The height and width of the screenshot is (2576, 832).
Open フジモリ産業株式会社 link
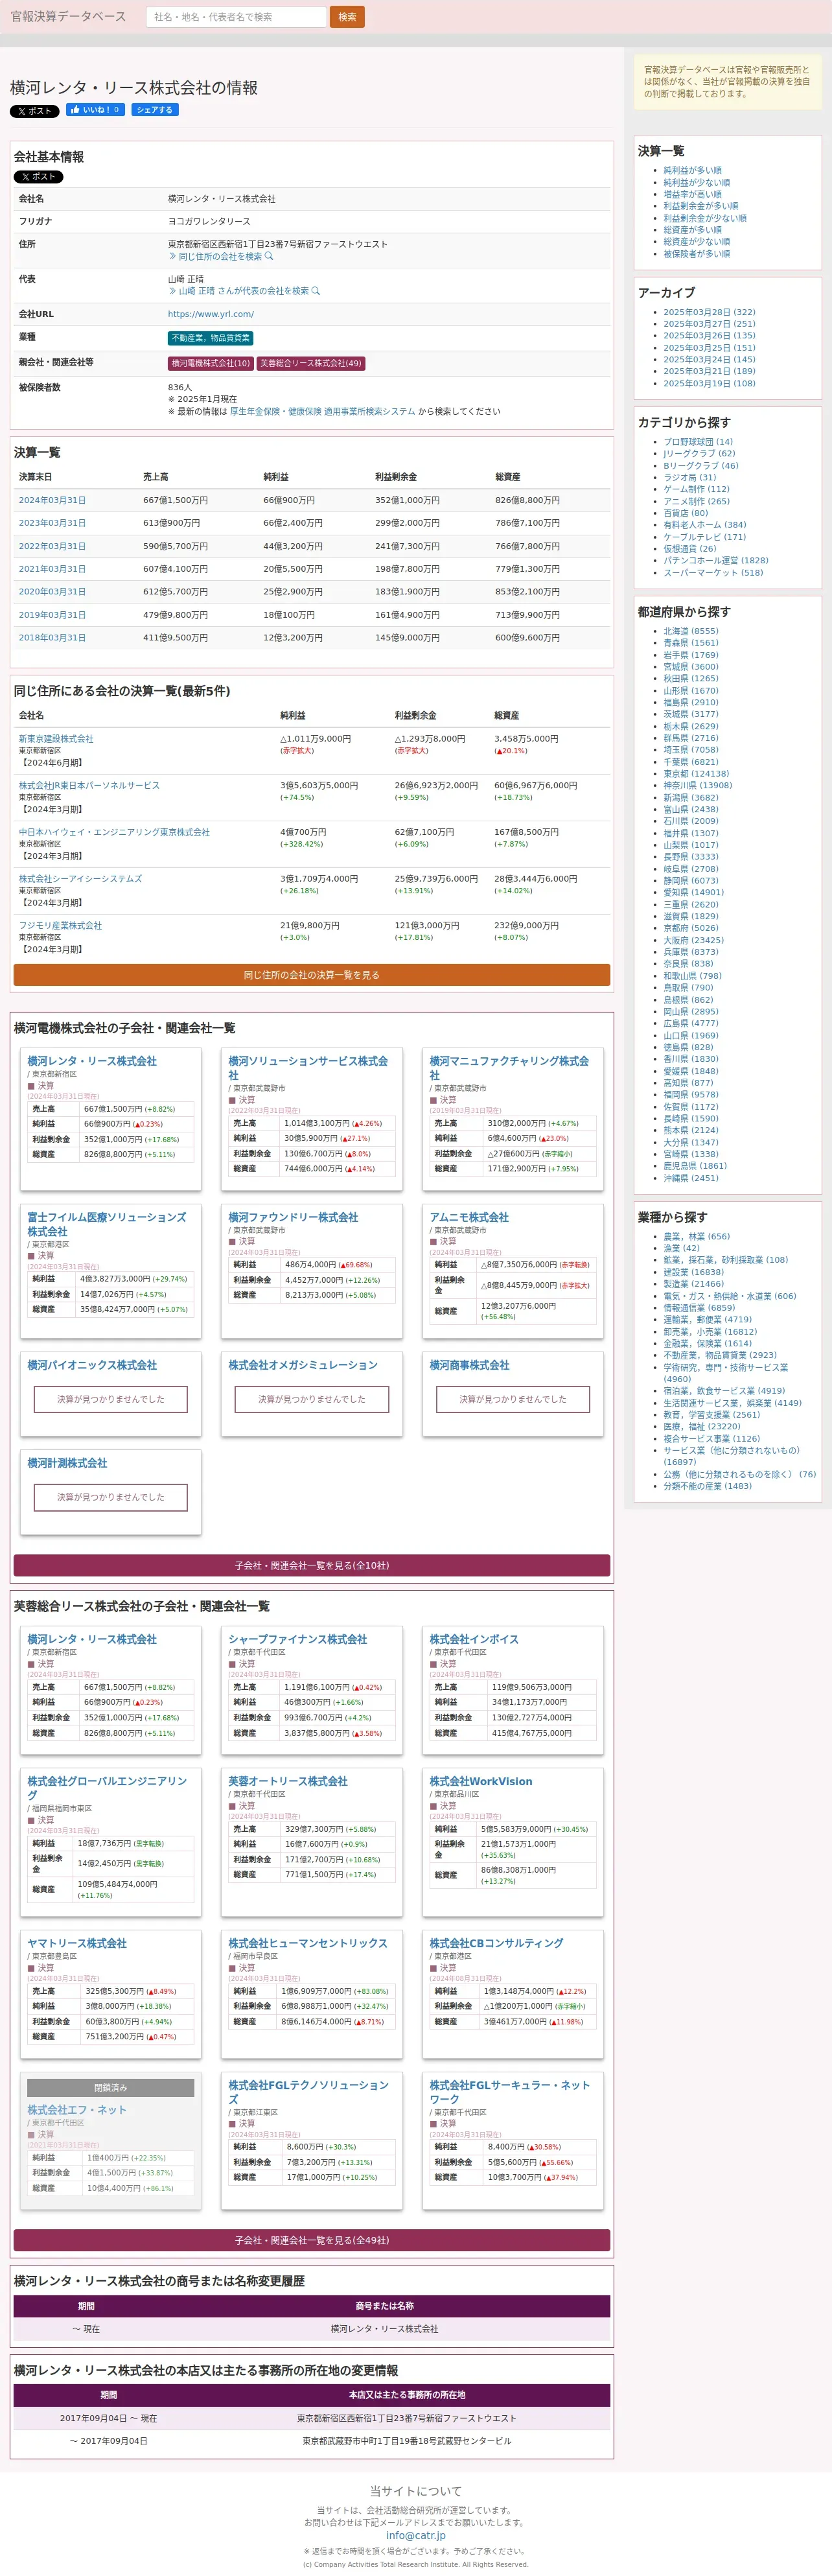click(x=60, y=926)
